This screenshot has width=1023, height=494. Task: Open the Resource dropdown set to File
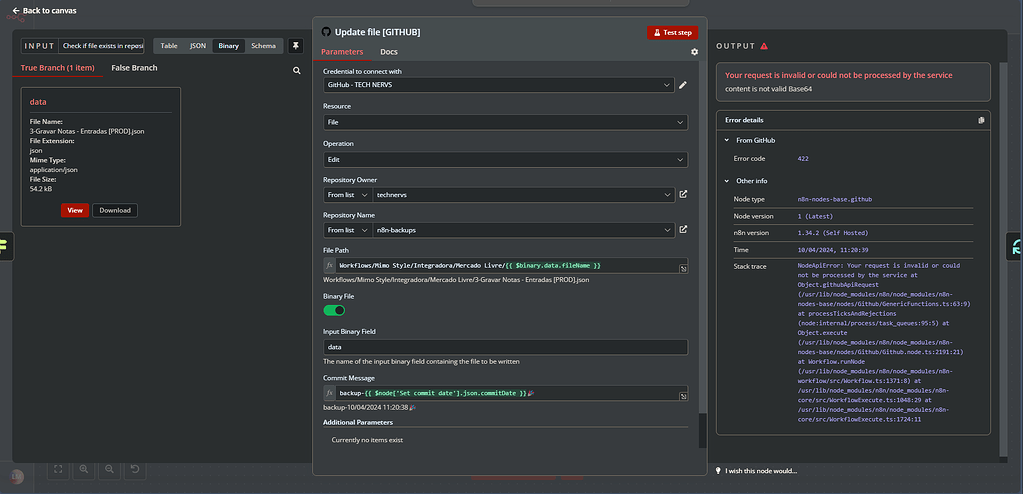[x=504, y=122]
